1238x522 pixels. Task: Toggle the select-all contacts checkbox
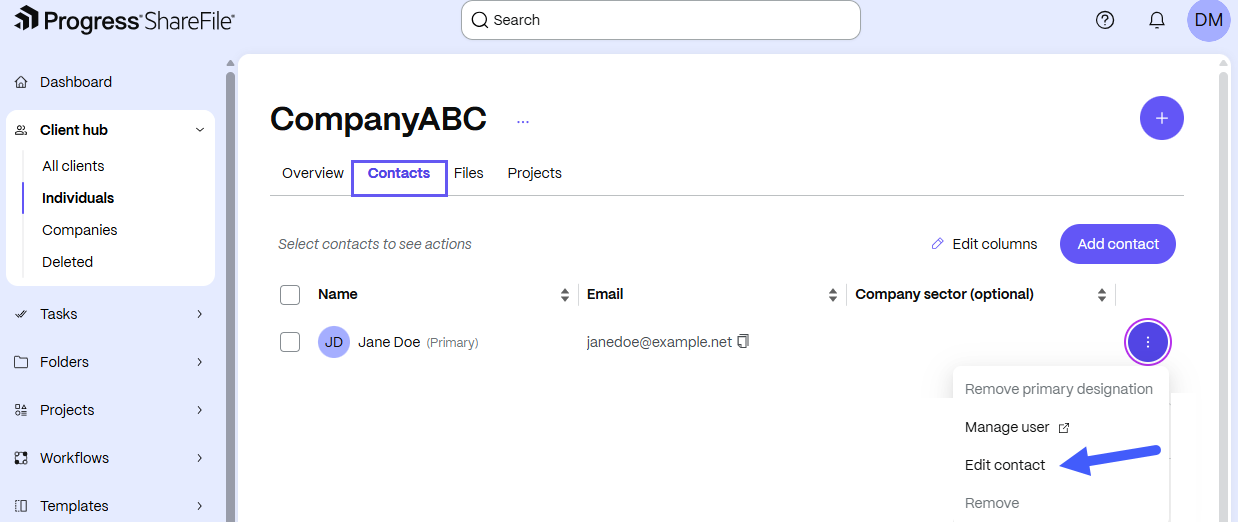pos(290,294)
